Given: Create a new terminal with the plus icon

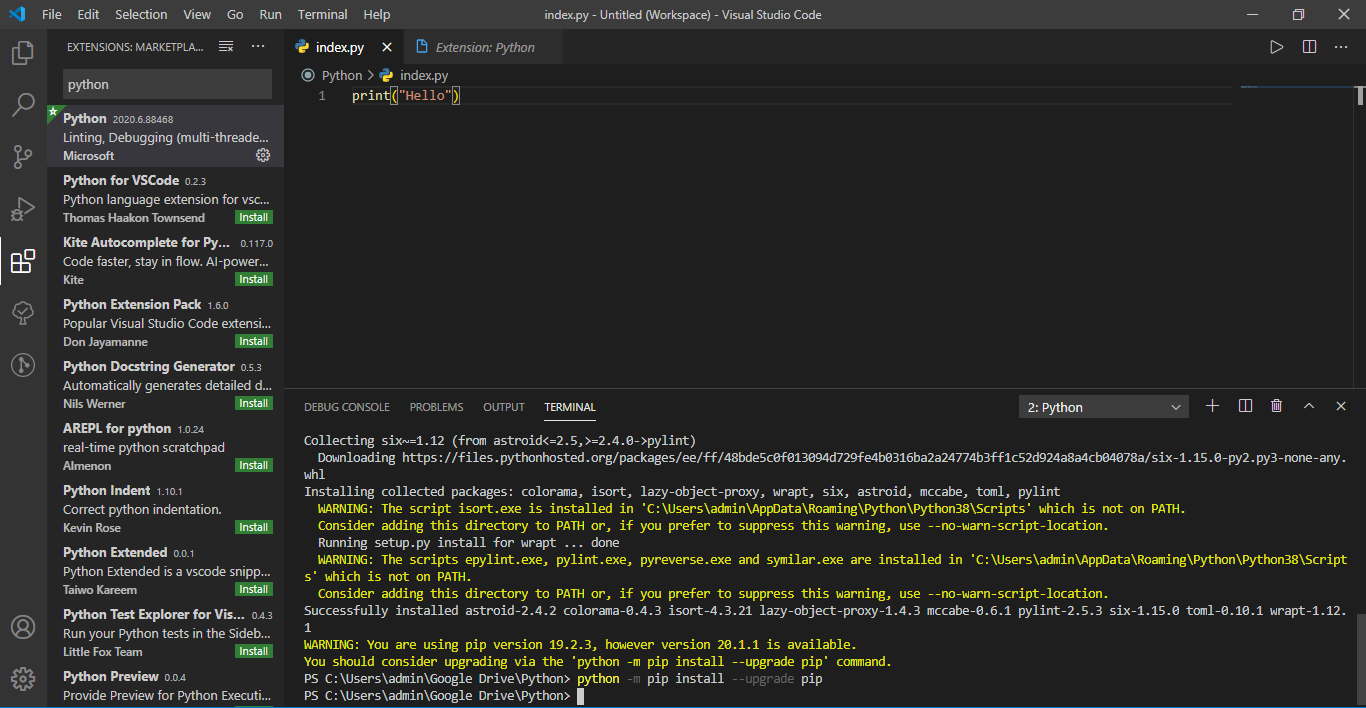Looking at the screenshot, I should (x=1212, y=406).
